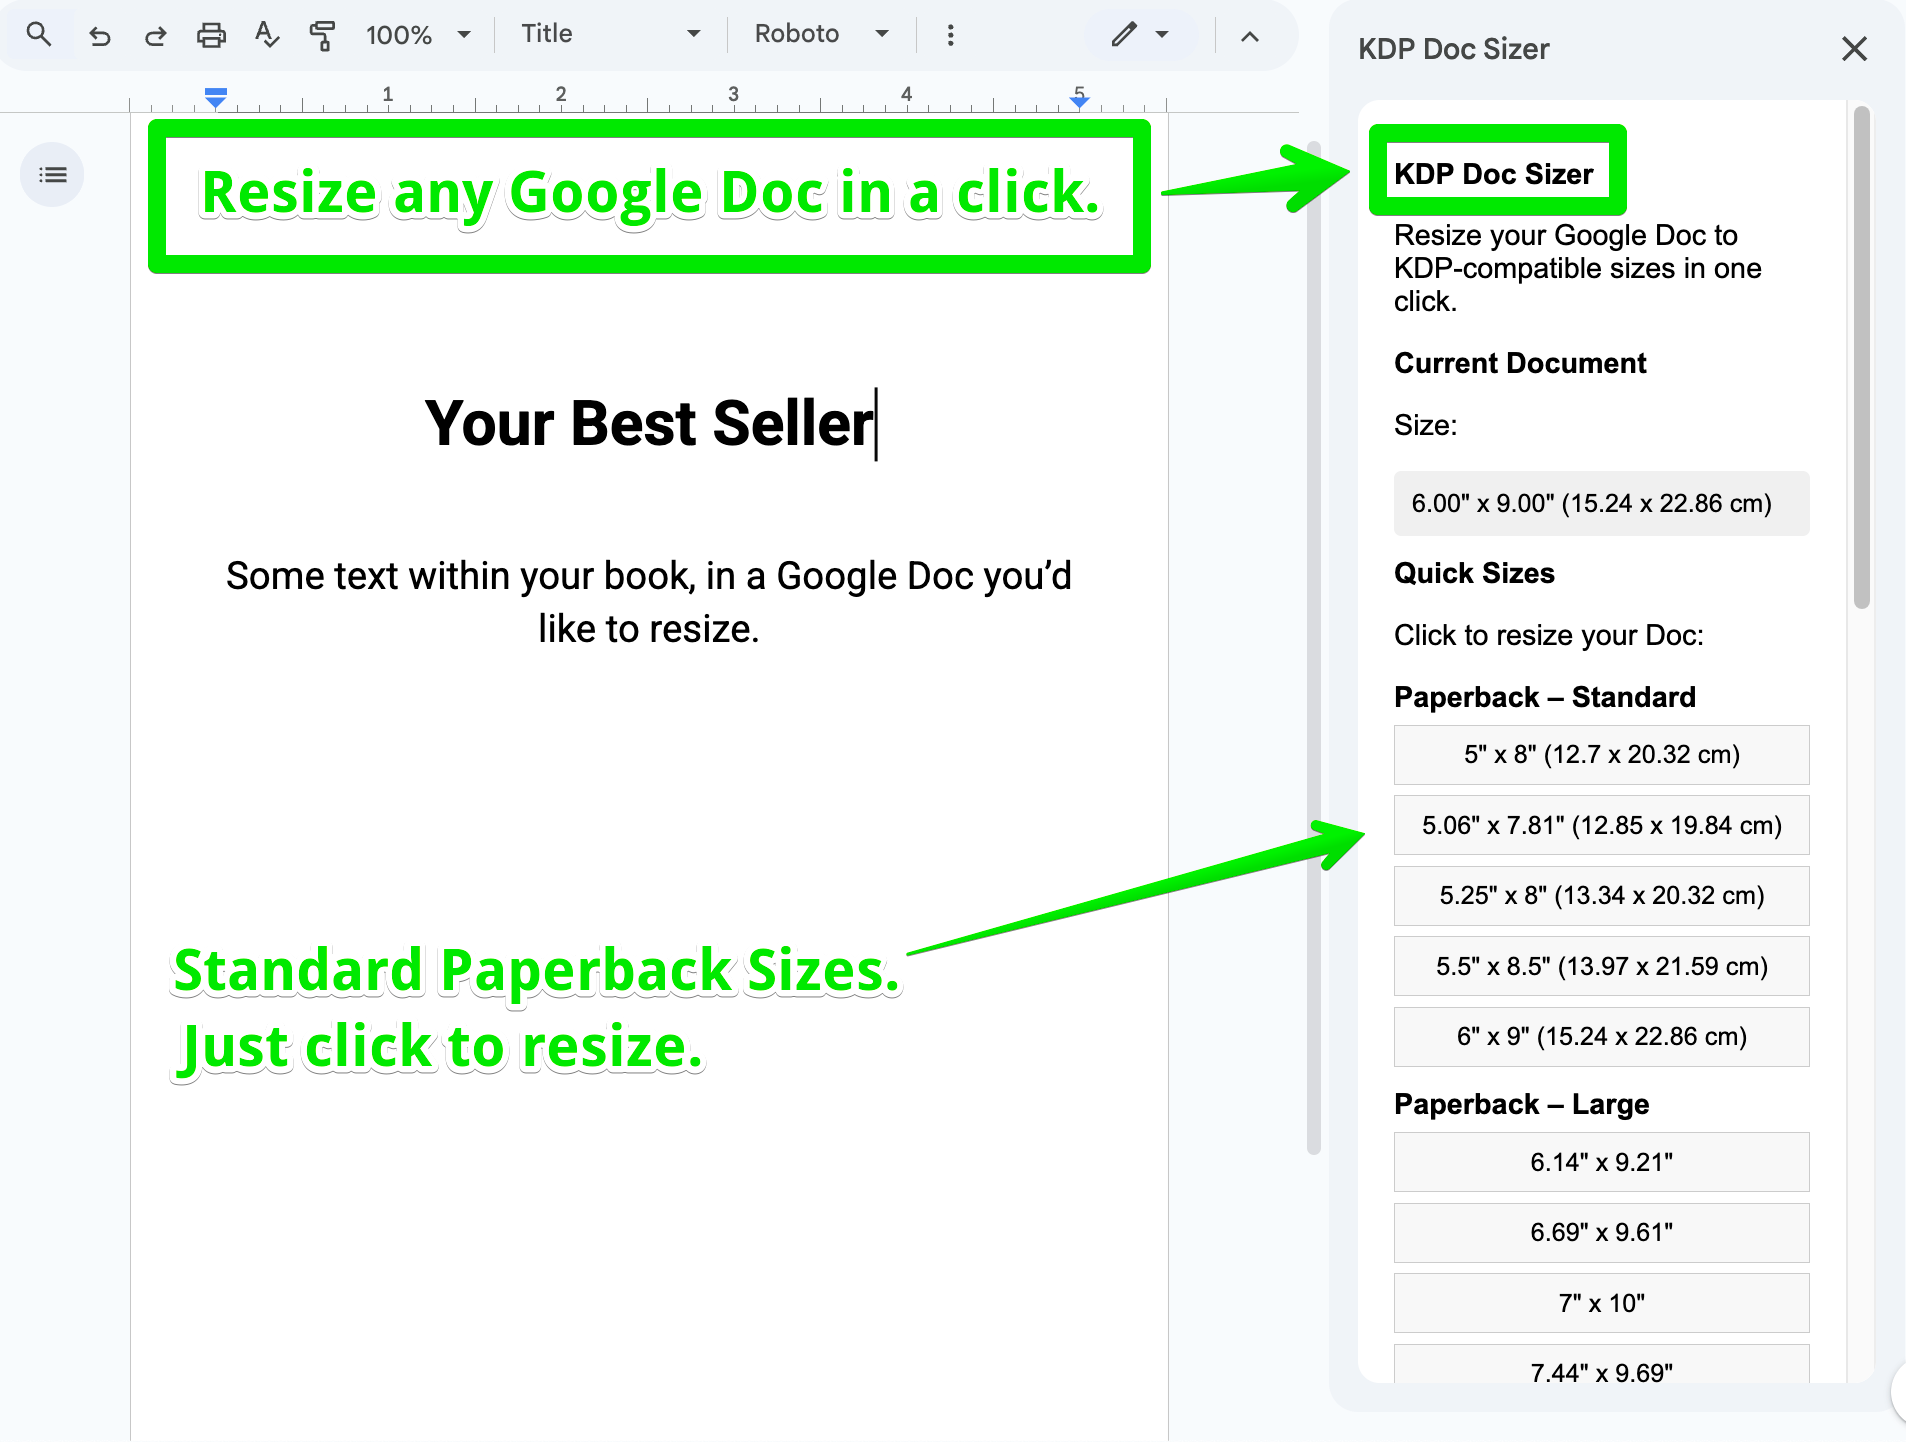Run spelling and grammar check

tap(266, 35)
